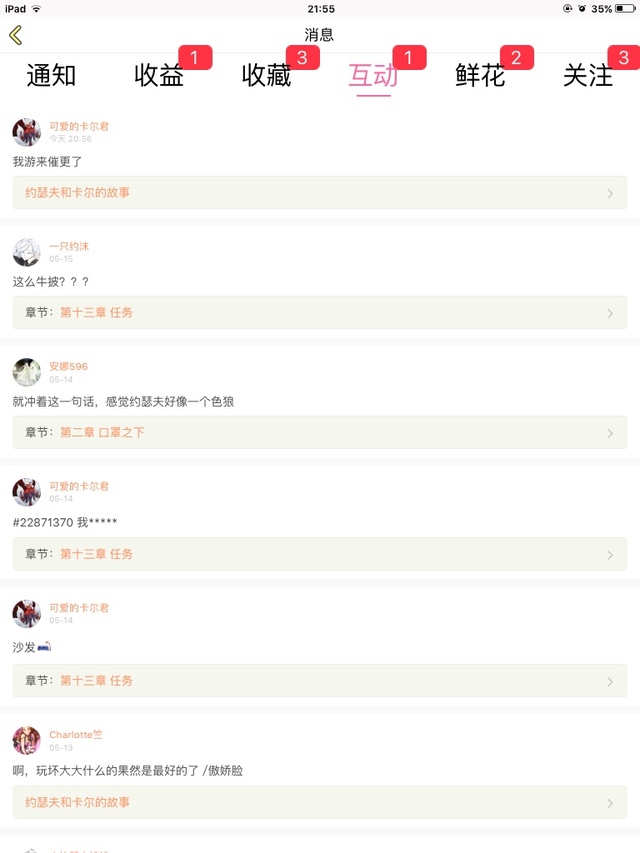The image size is (640, 853).
Task: Open 一只约沫 profile avatar
Action: [27, 252]
